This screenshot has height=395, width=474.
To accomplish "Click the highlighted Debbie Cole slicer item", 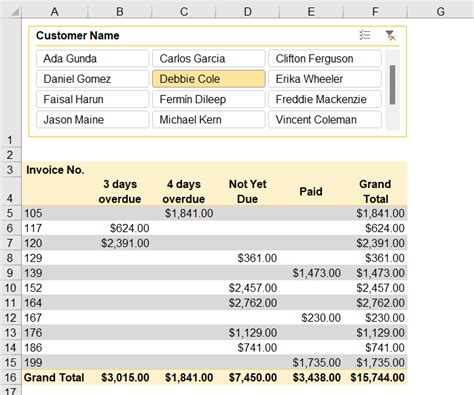I will pos(209,79).
